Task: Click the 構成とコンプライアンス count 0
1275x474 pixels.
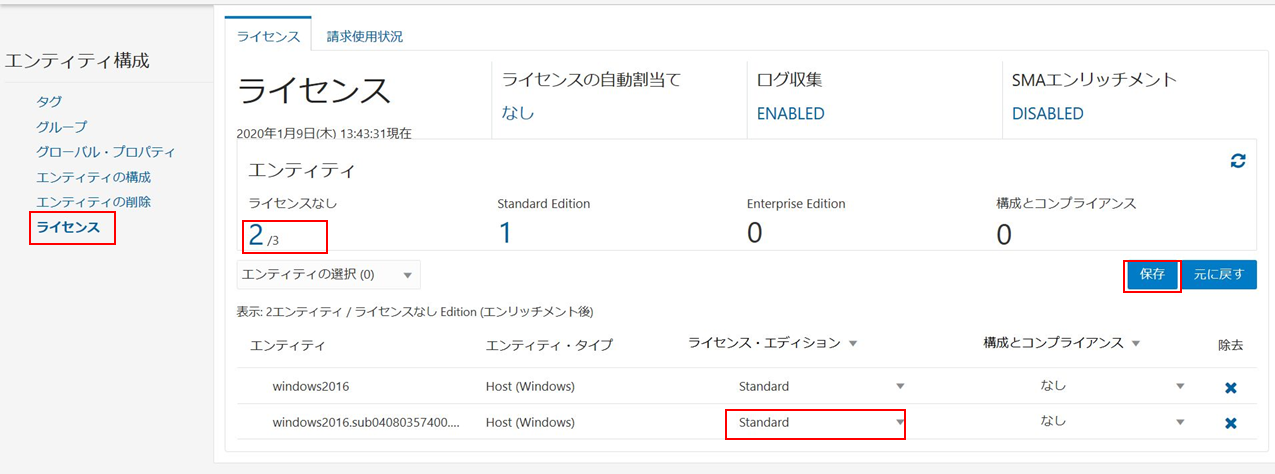Action: pos(1004,235)
